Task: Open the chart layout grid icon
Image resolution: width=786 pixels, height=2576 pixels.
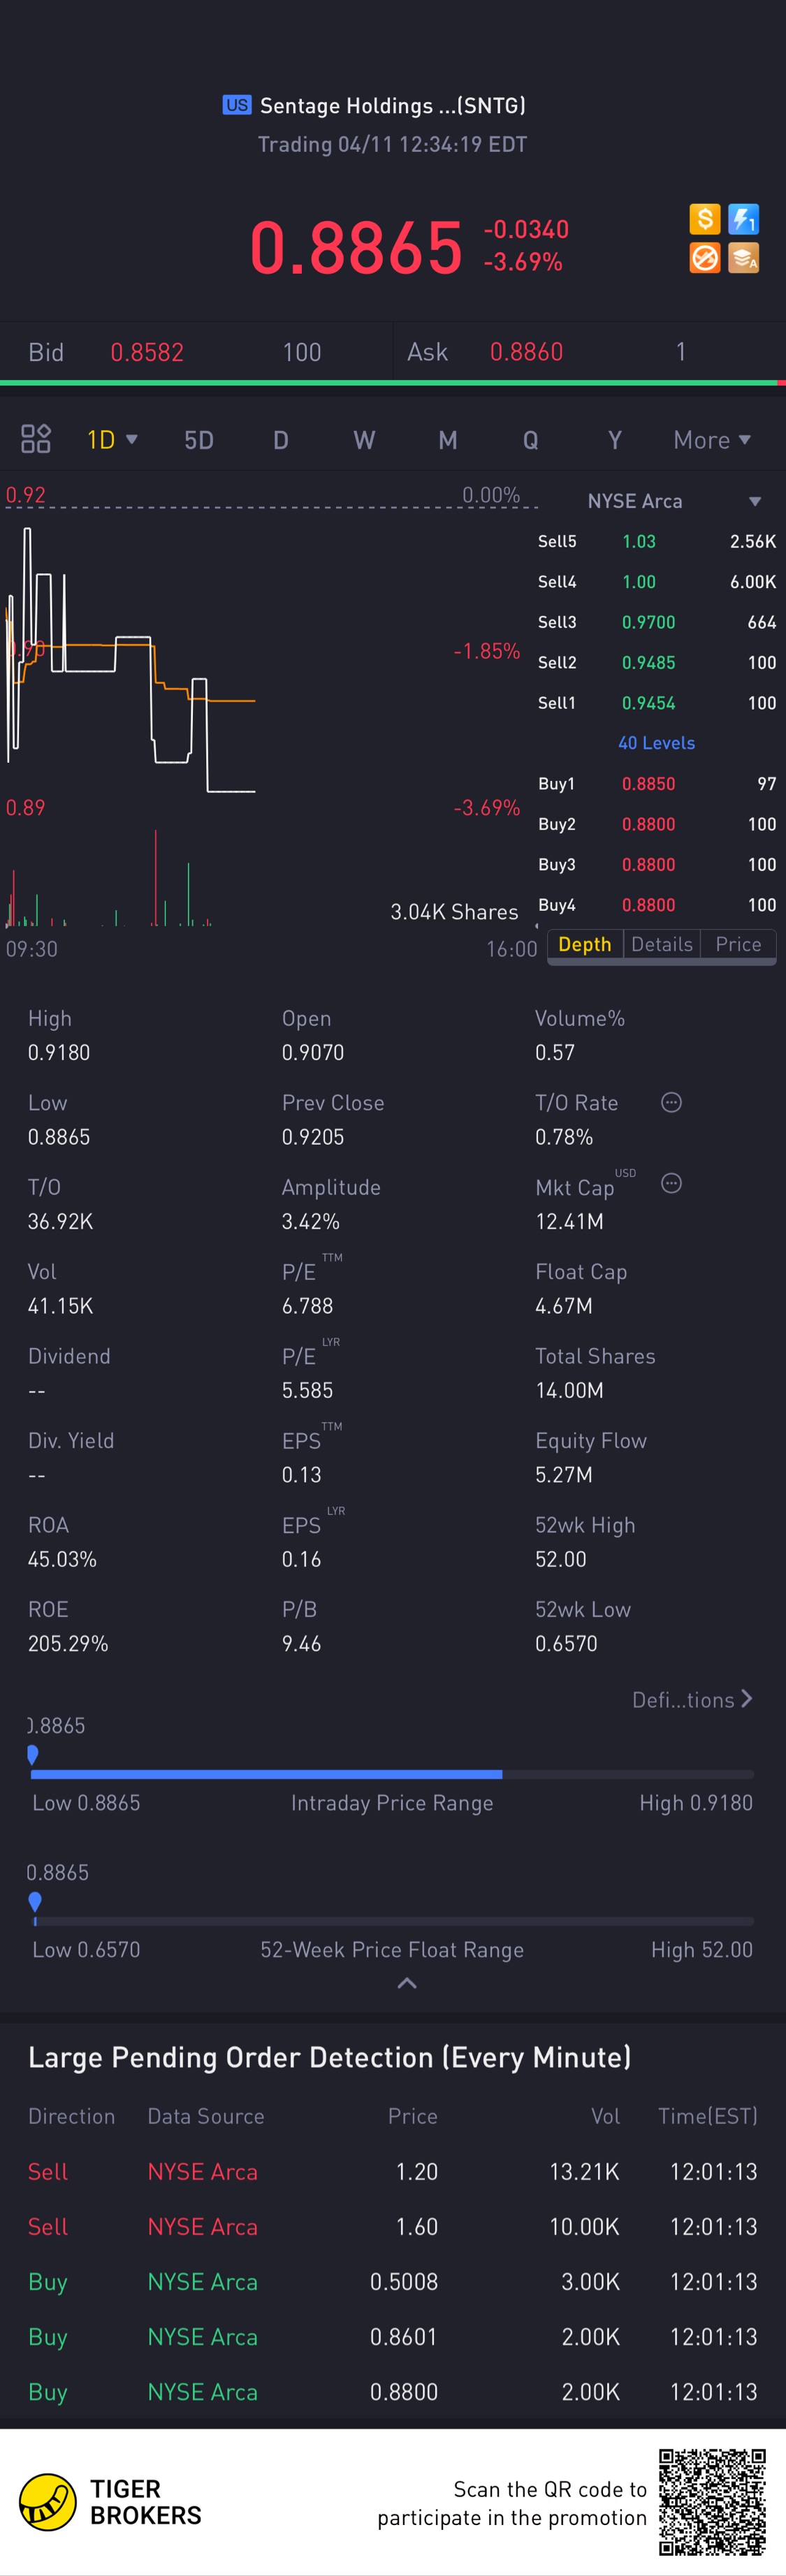Action: (x=36, y=439)
